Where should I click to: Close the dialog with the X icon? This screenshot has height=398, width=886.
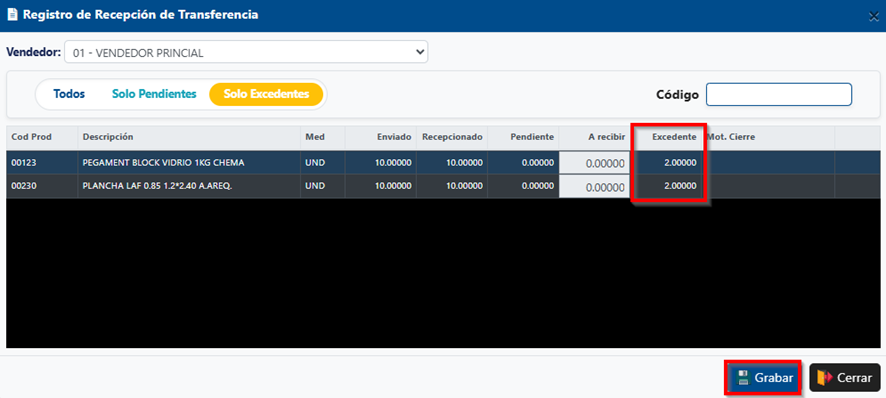(874, 17)
